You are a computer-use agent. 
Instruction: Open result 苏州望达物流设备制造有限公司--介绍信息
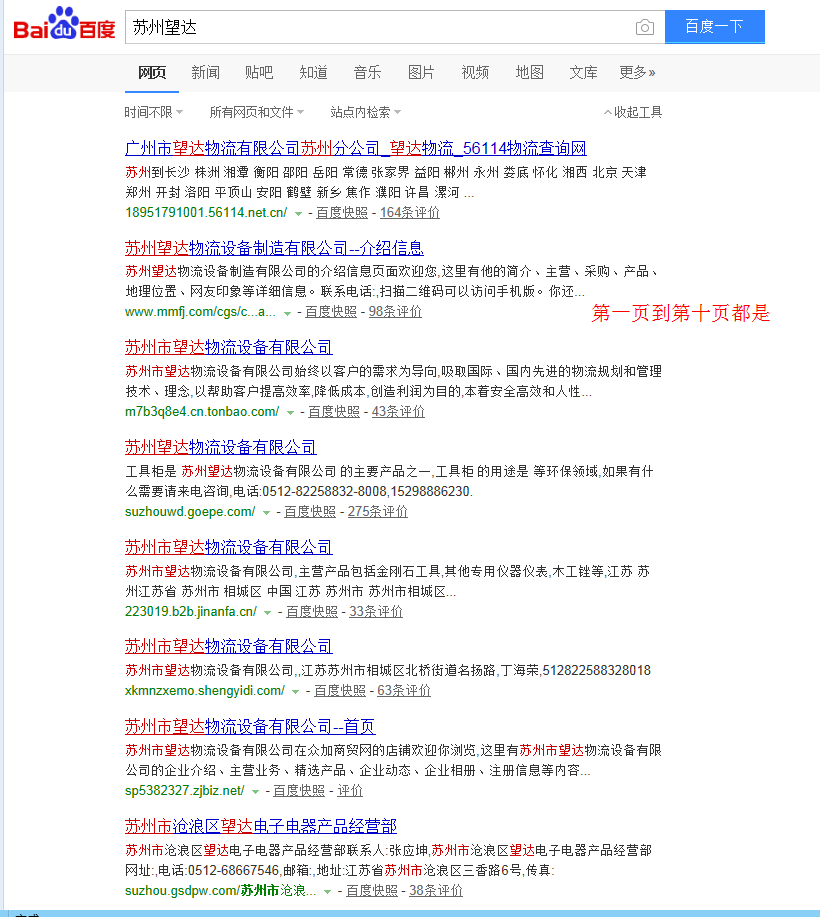274,249
